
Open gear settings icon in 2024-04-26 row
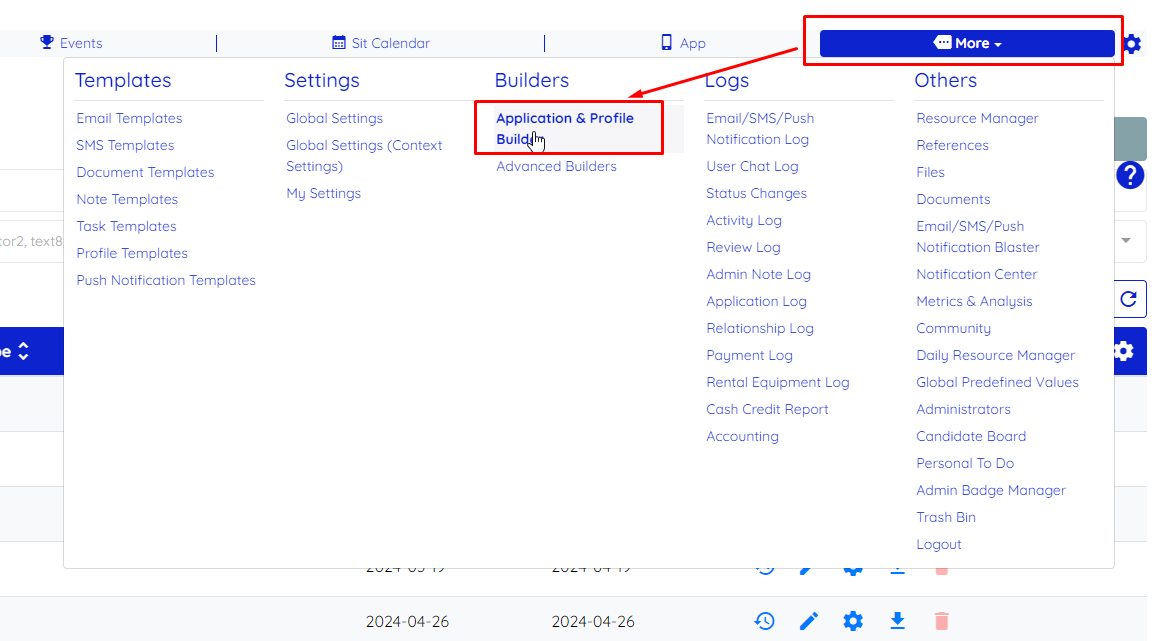[853, 621]
